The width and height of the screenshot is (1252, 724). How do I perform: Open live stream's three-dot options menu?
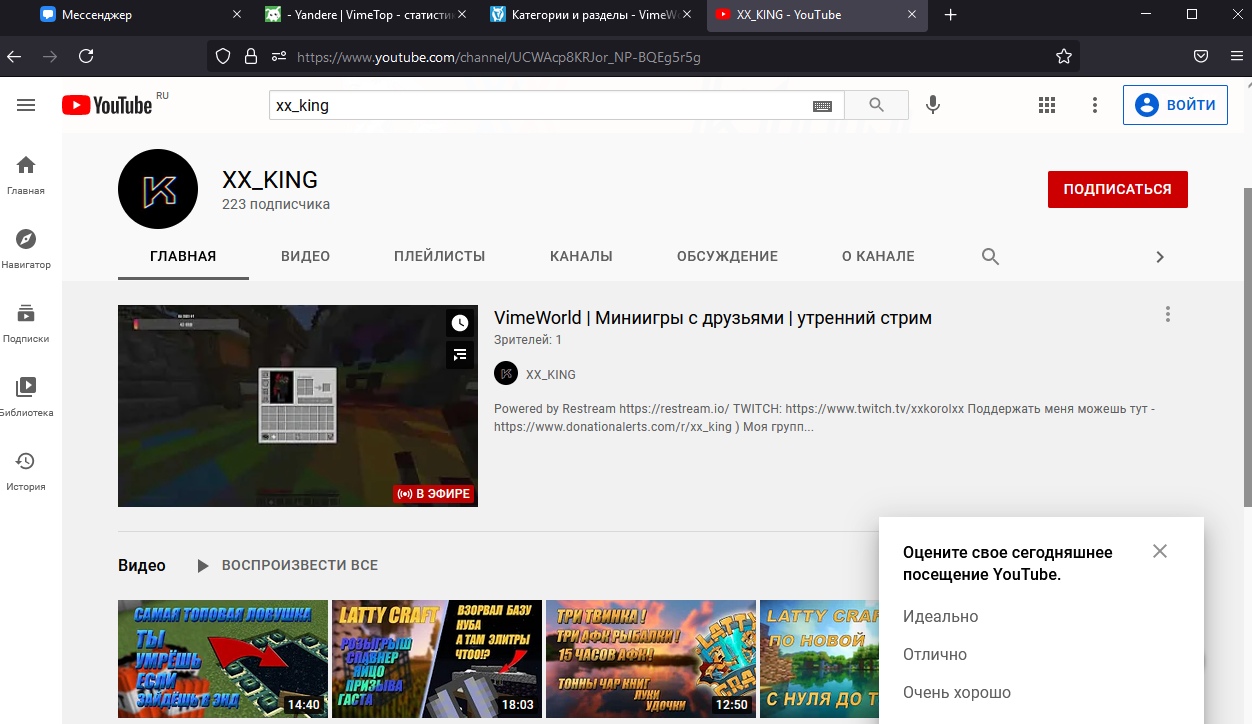point(1167,314)
